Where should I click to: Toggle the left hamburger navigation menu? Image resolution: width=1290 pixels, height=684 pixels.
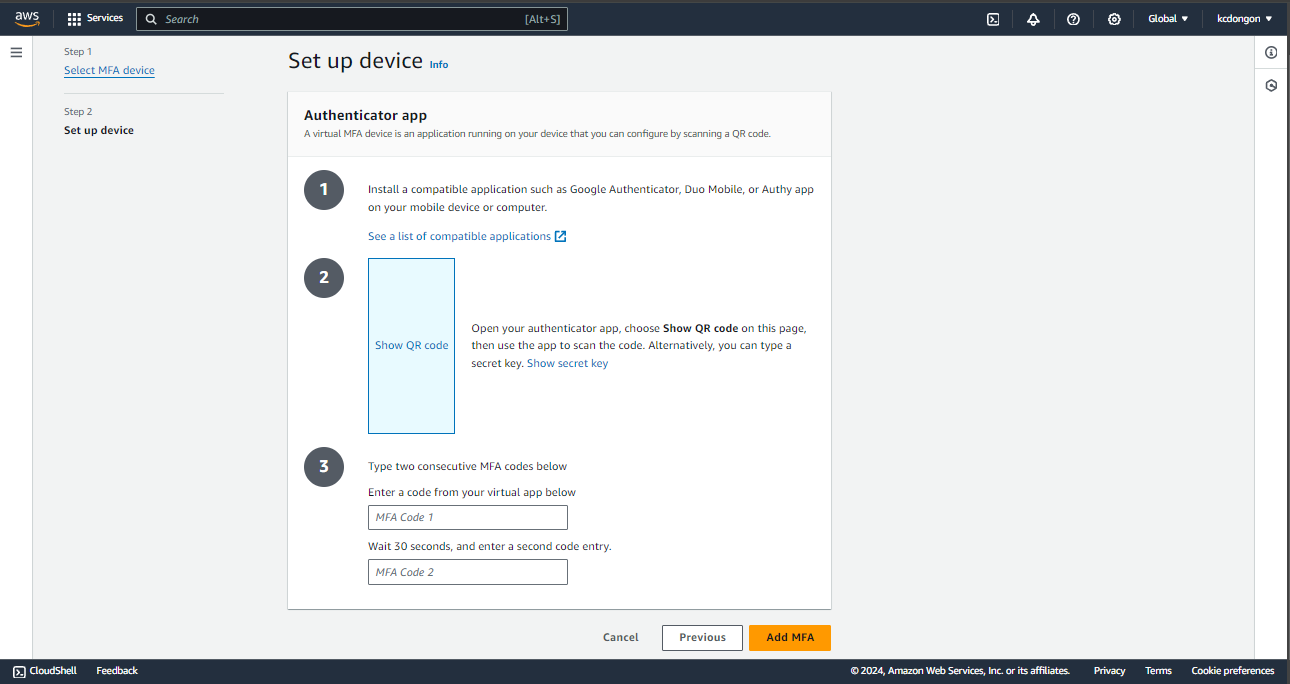pos(16,52)
